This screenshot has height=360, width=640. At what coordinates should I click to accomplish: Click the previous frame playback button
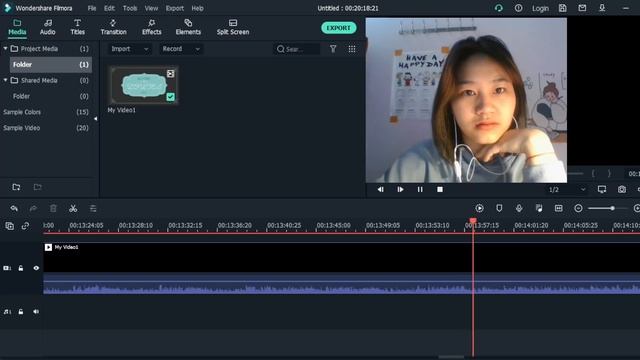tap(380, 189)
